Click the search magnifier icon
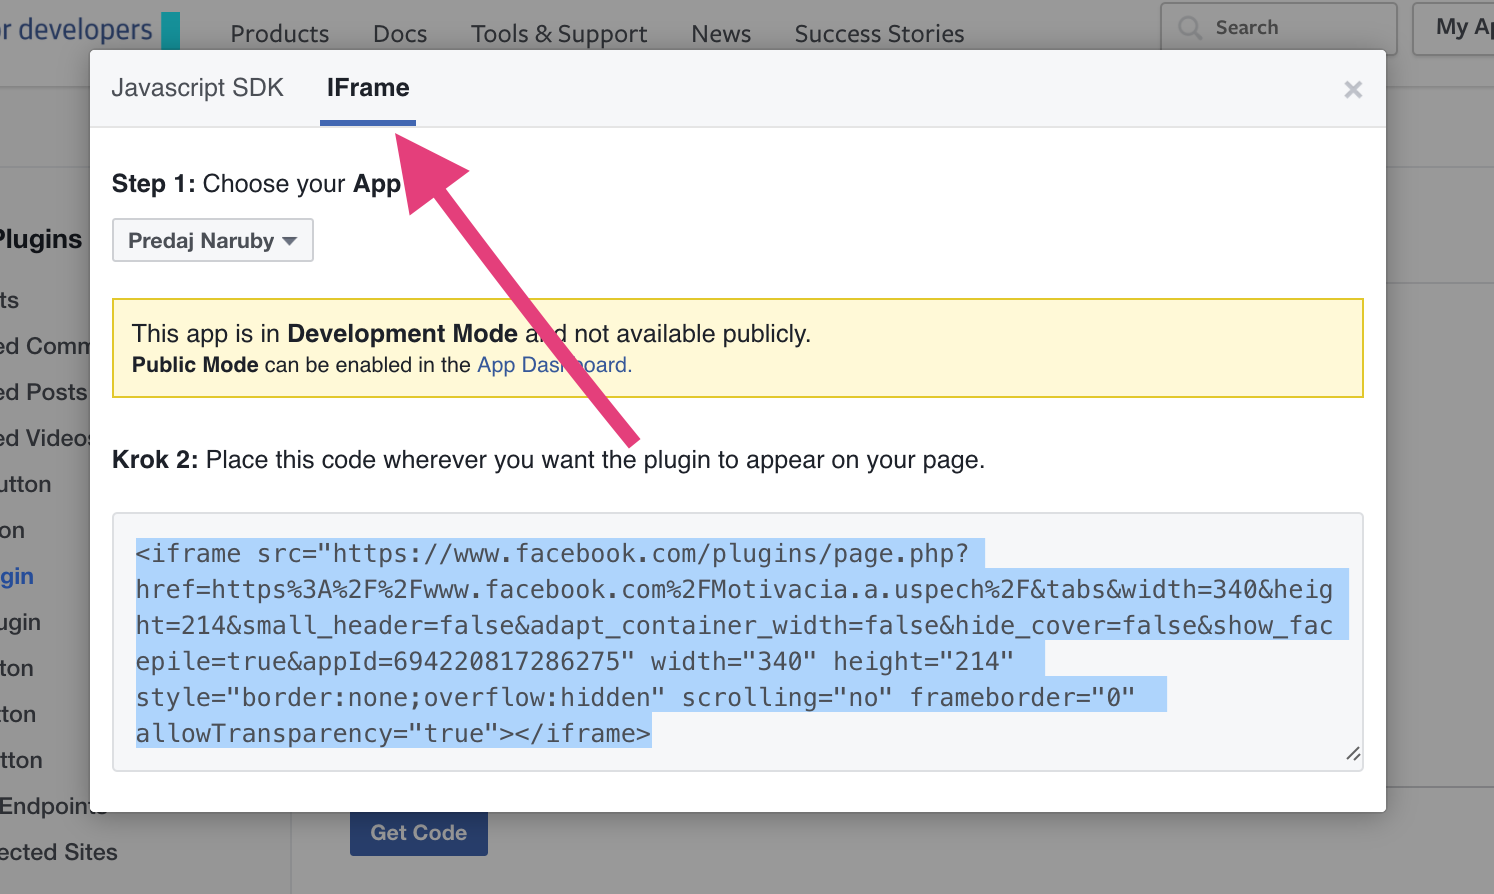This screenshot has height=894, width=1494. (x=1190, y=28)
